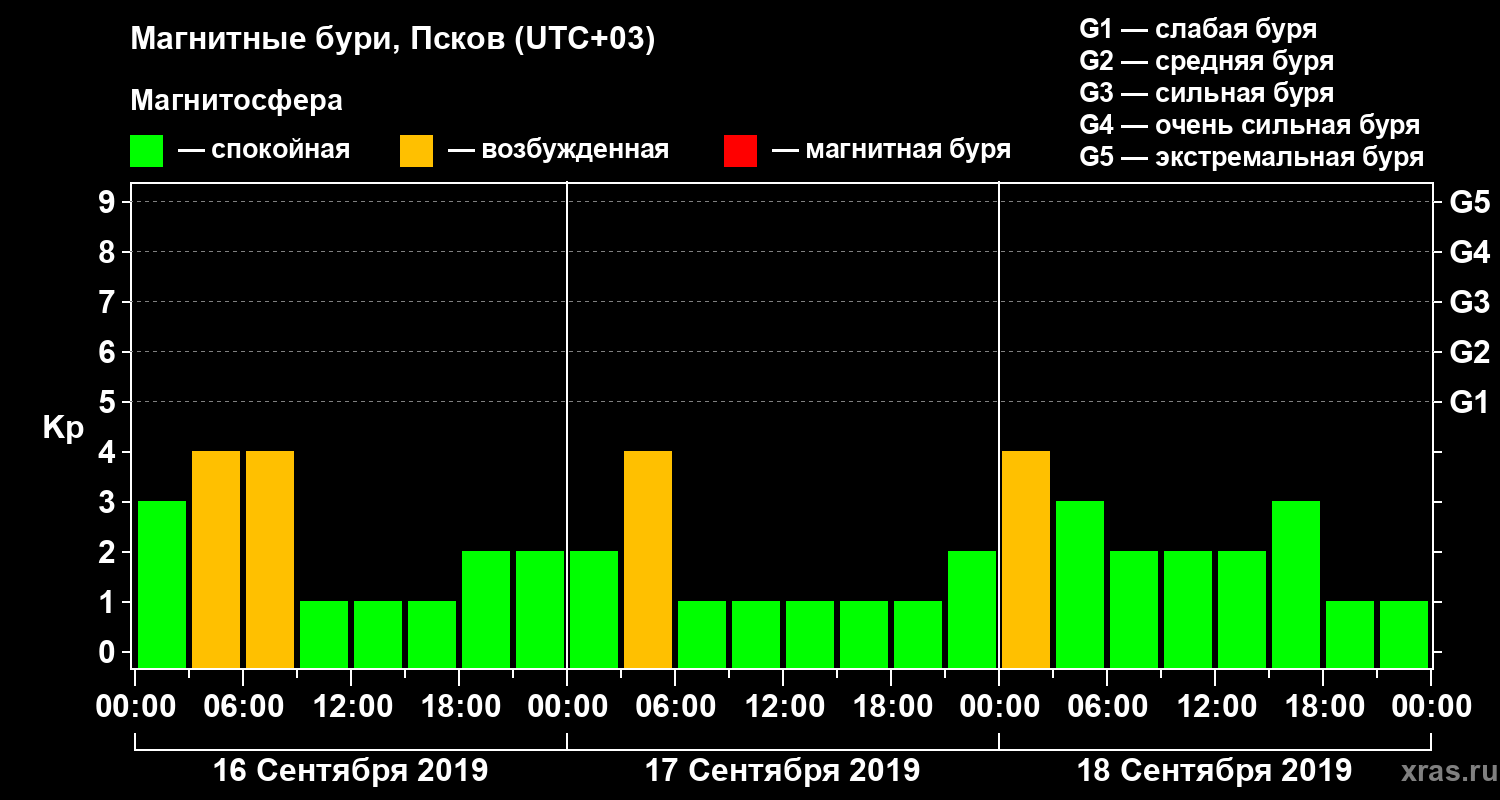
Task: Click the G1 storm level label on right axis
Action: [x=1469, y=402]
